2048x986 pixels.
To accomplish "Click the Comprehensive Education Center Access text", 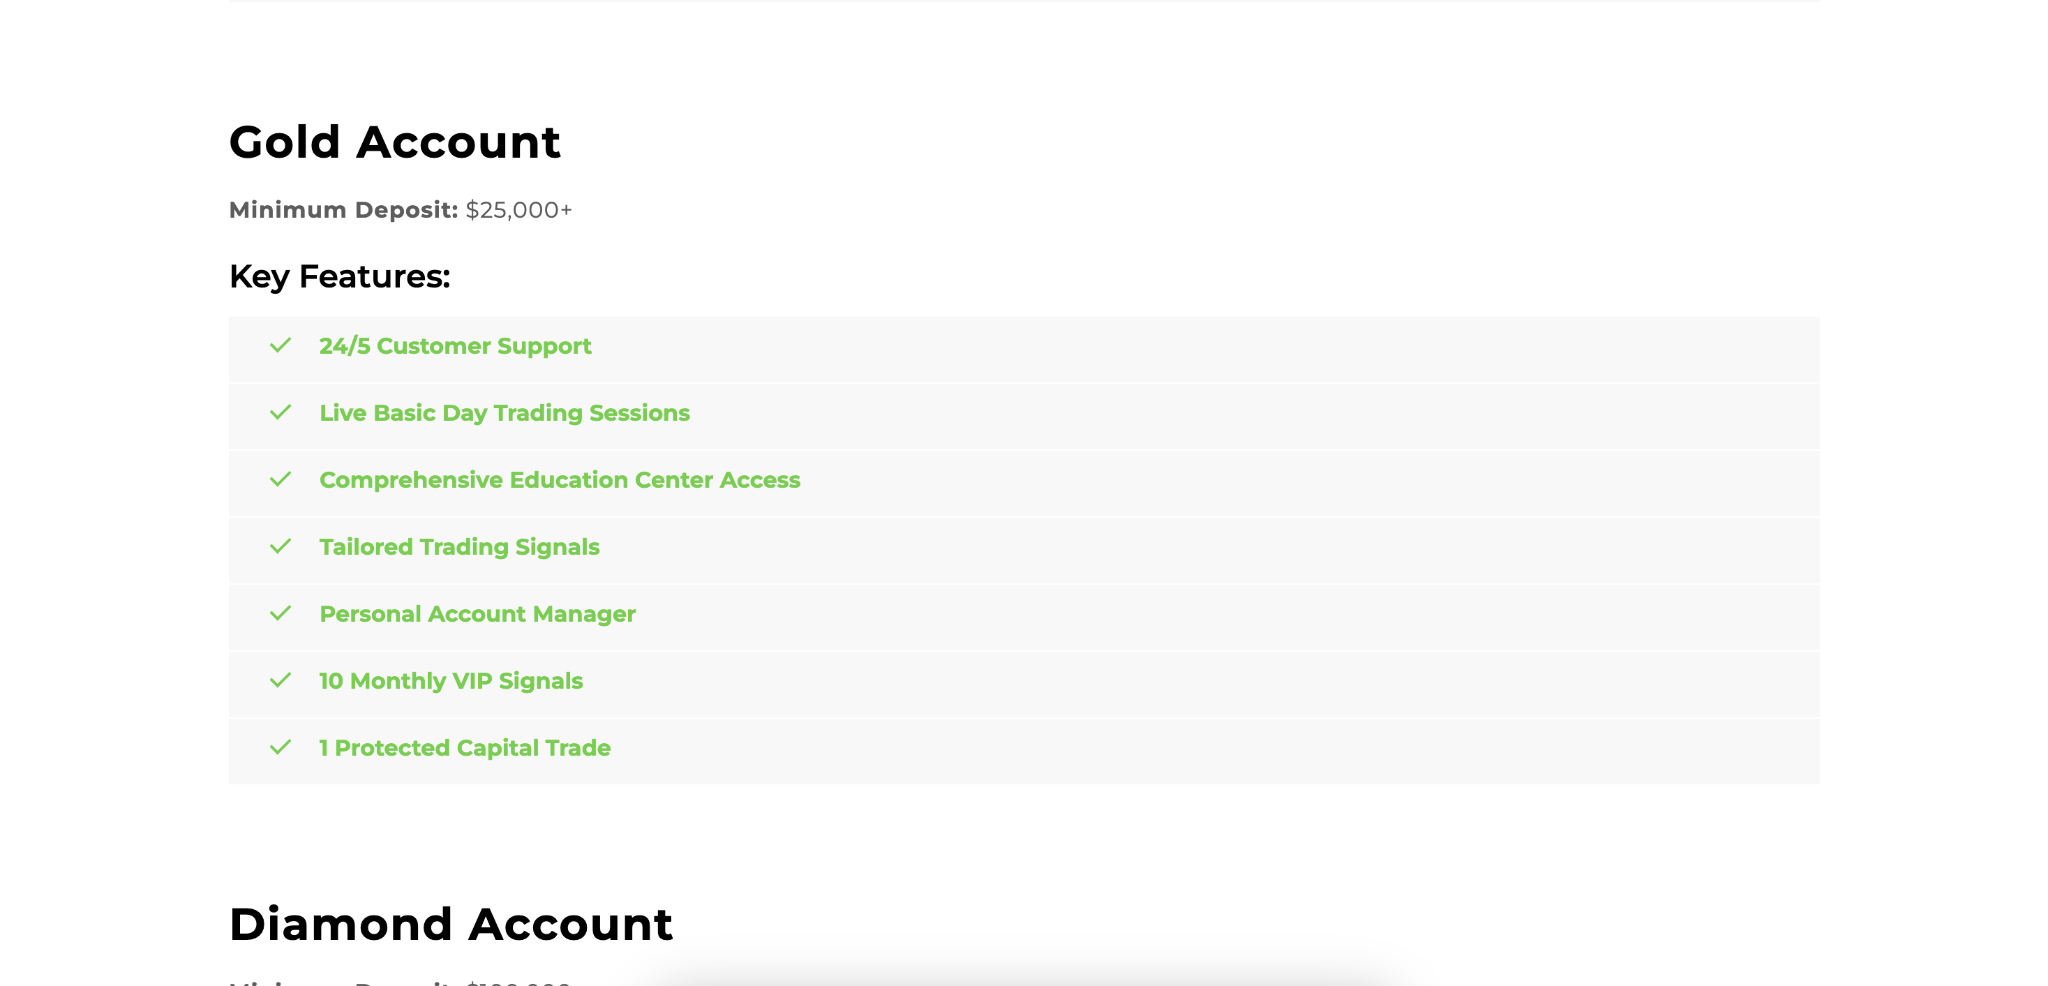I will pyautogui.click(x=559, y=480).
